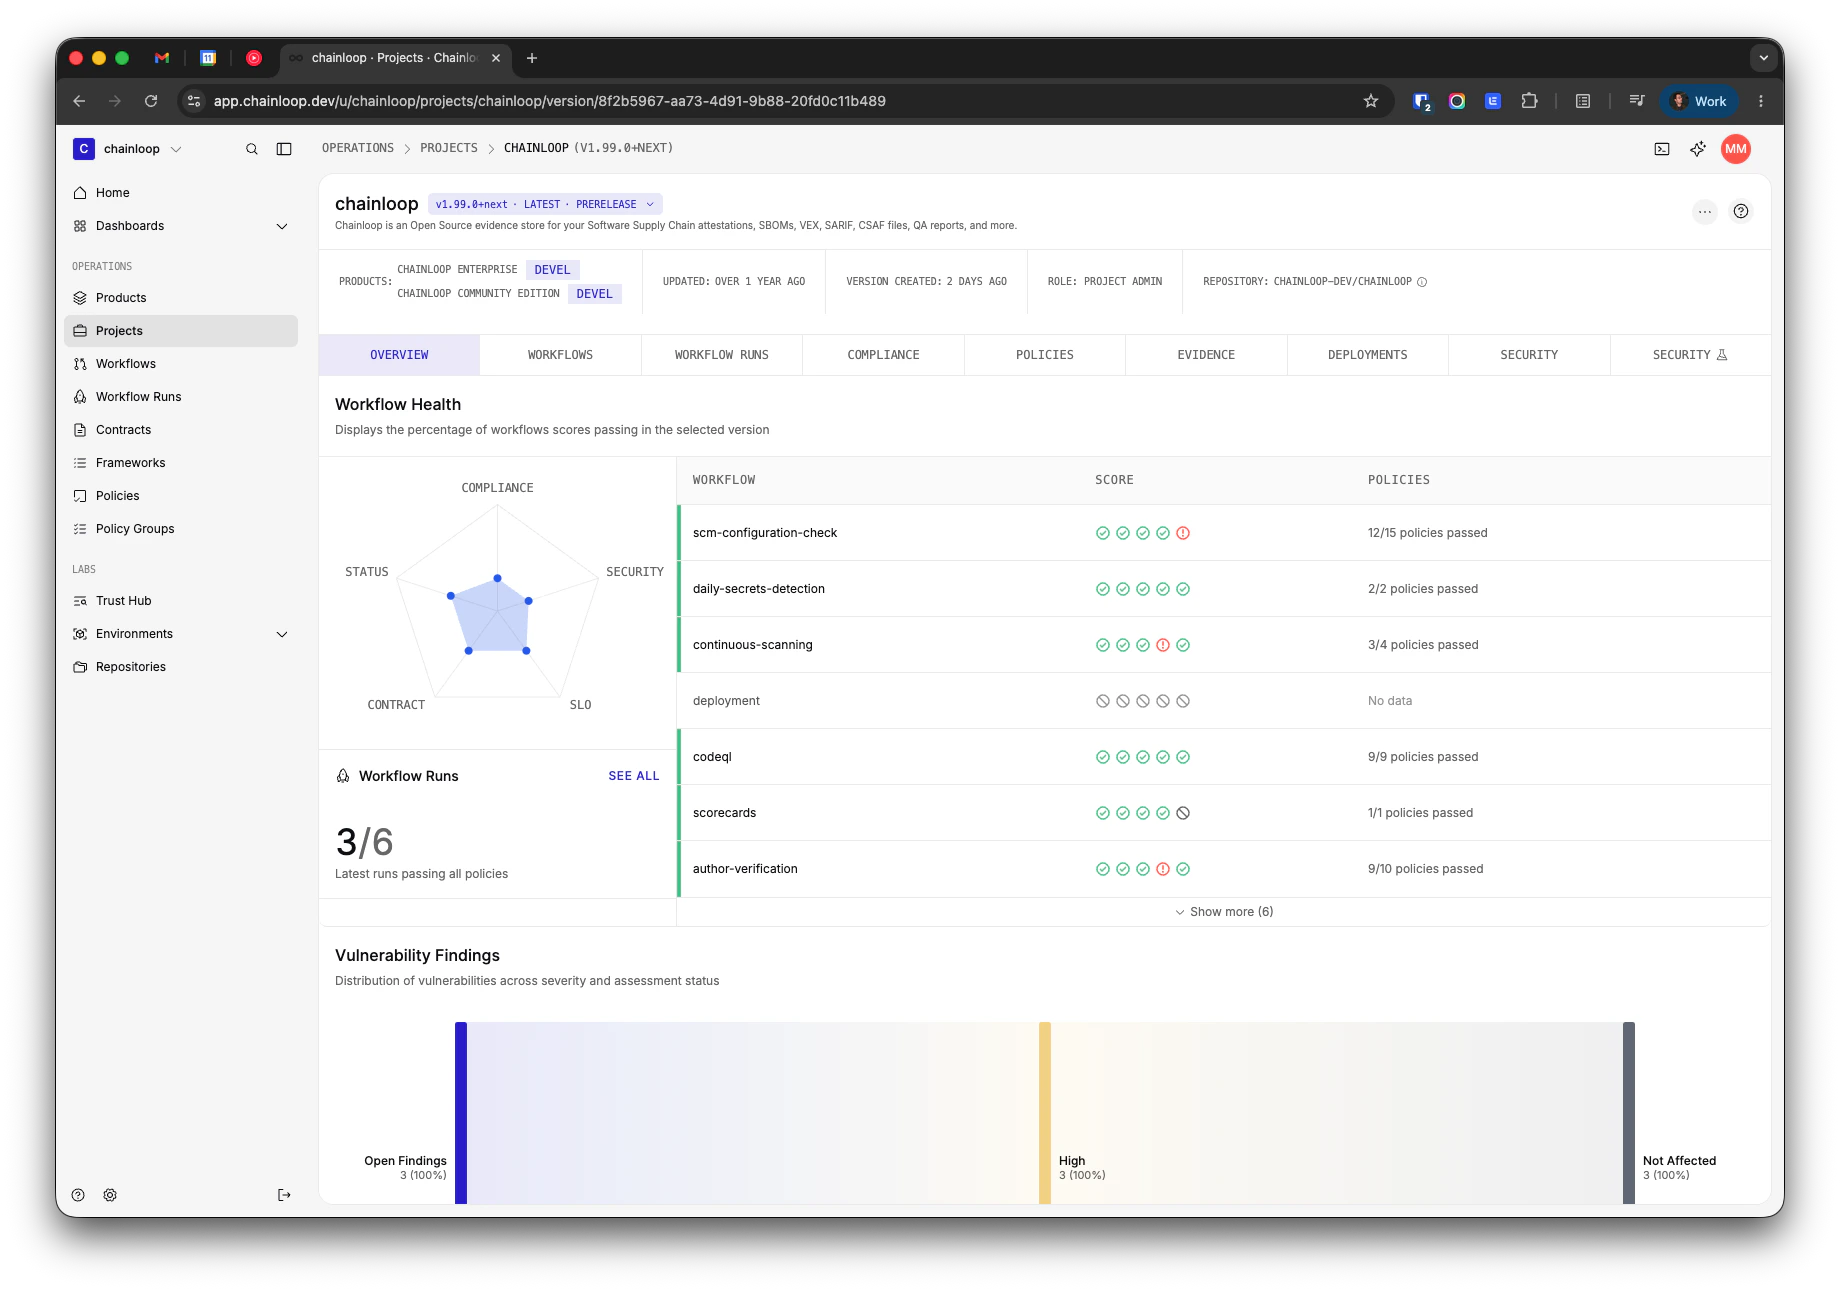1840x1291 pixels.
Task: Open the three-dots project actions menu
Action: pos(1705,211)
